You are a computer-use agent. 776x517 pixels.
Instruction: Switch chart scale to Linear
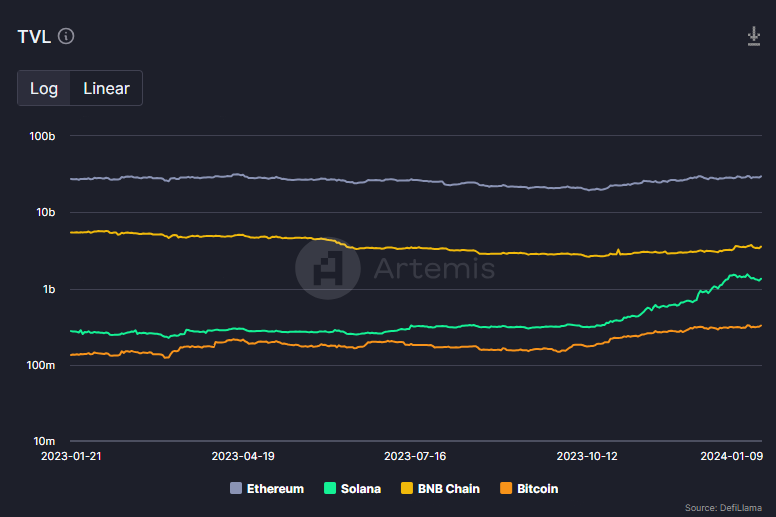point(106,88)
